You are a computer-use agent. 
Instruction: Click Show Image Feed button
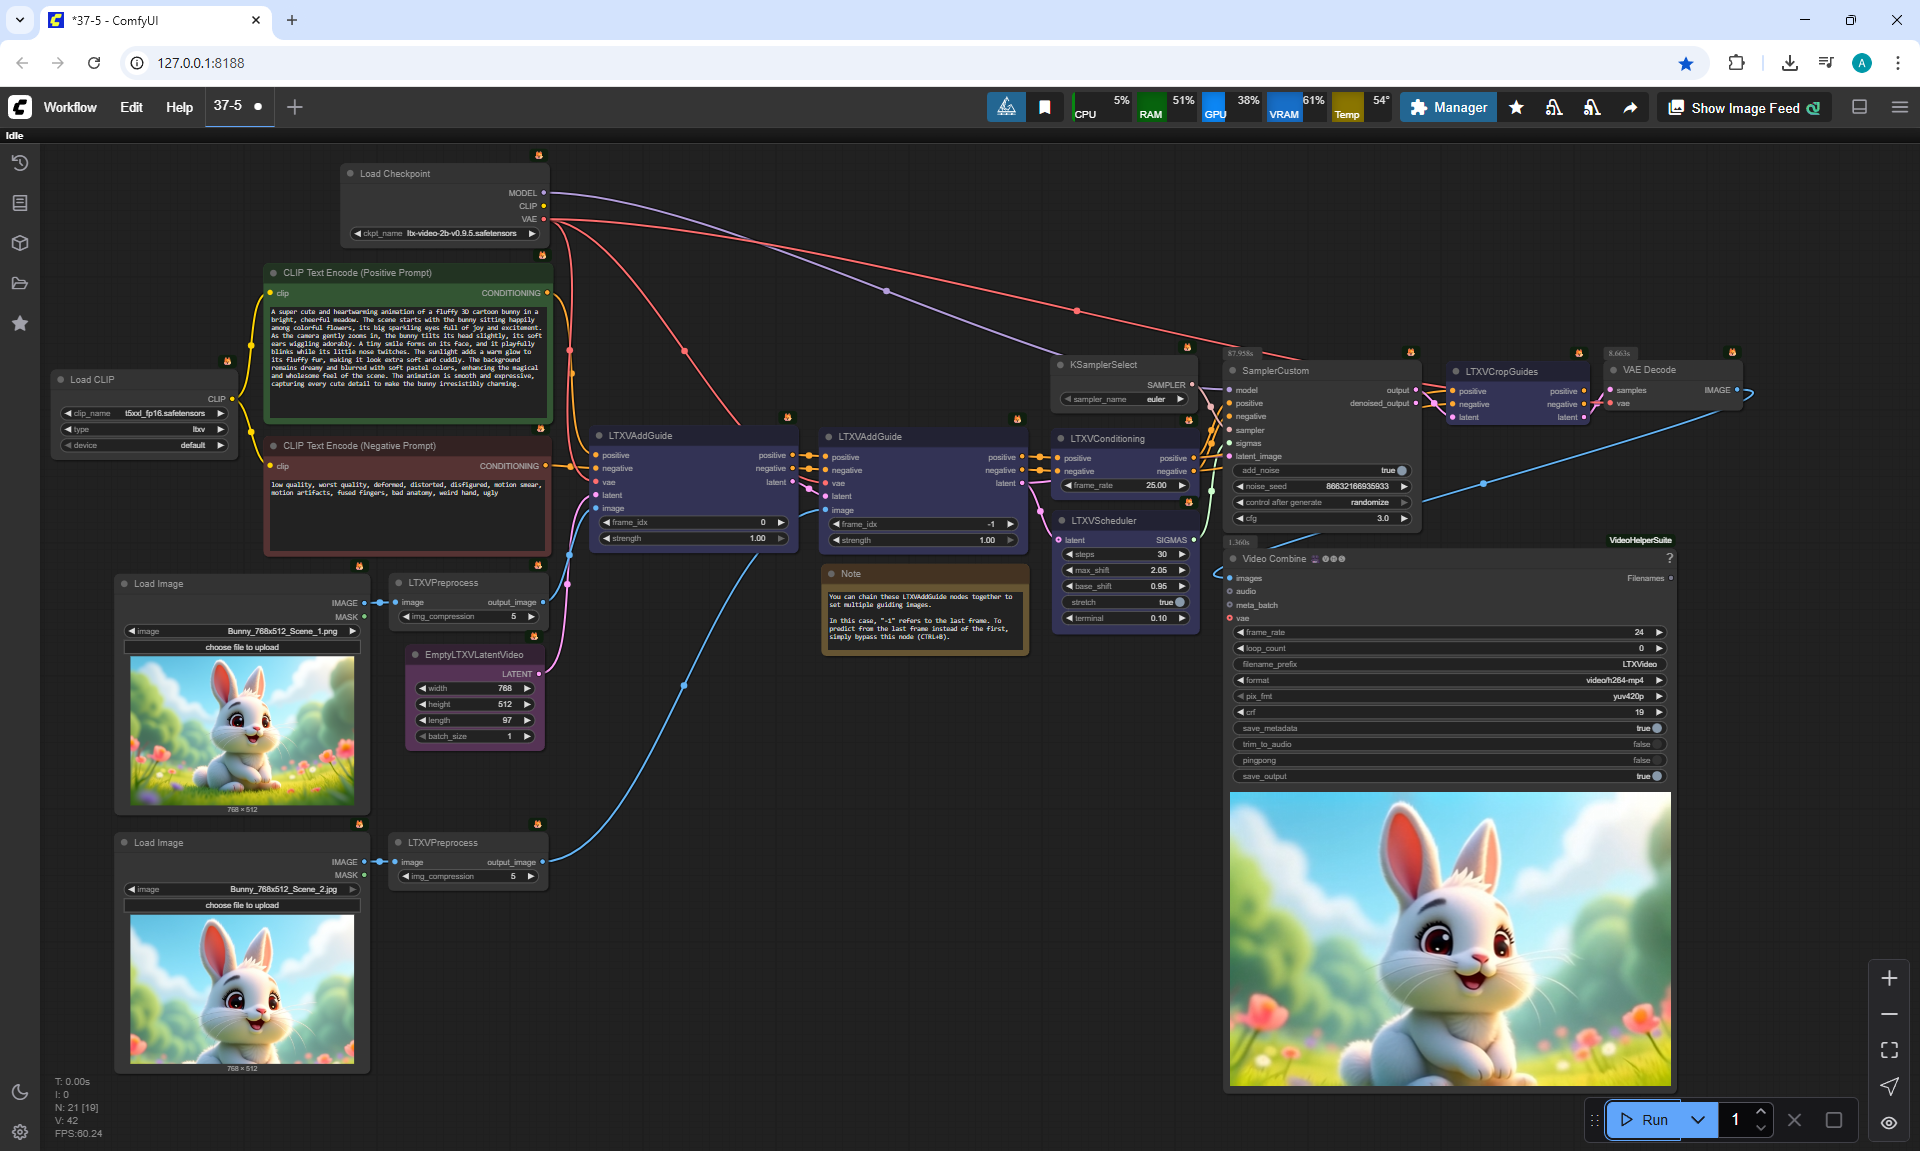1744,108
